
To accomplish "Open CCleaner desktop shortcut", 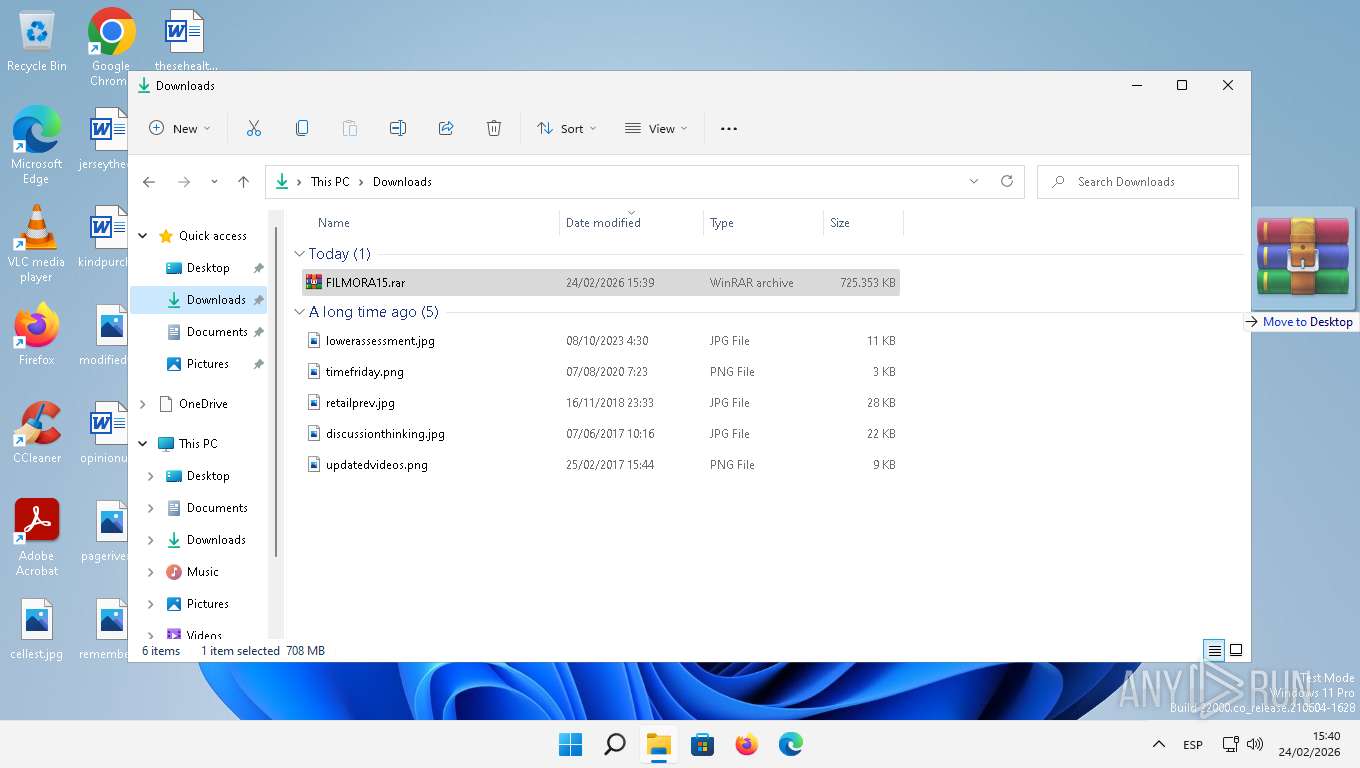I will [x=37, y=432].
